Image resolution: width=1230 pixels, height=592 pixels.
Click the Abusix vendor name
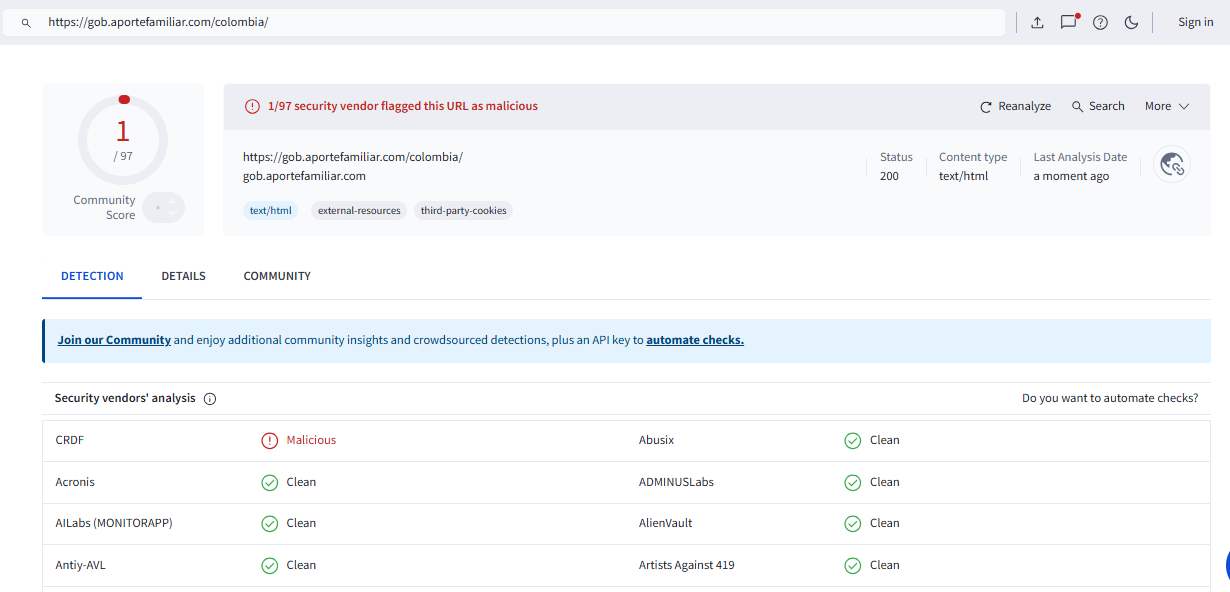click(x=657, y=440)
